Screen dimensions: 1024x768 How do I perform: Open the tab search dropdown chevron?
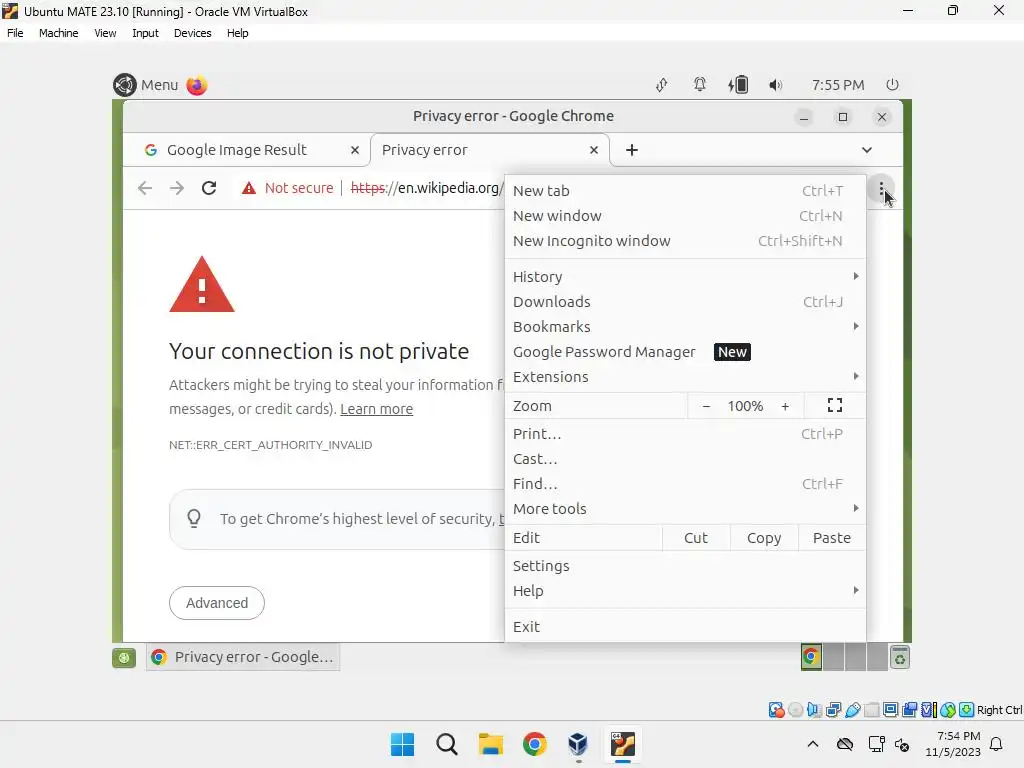pos(867,150)
